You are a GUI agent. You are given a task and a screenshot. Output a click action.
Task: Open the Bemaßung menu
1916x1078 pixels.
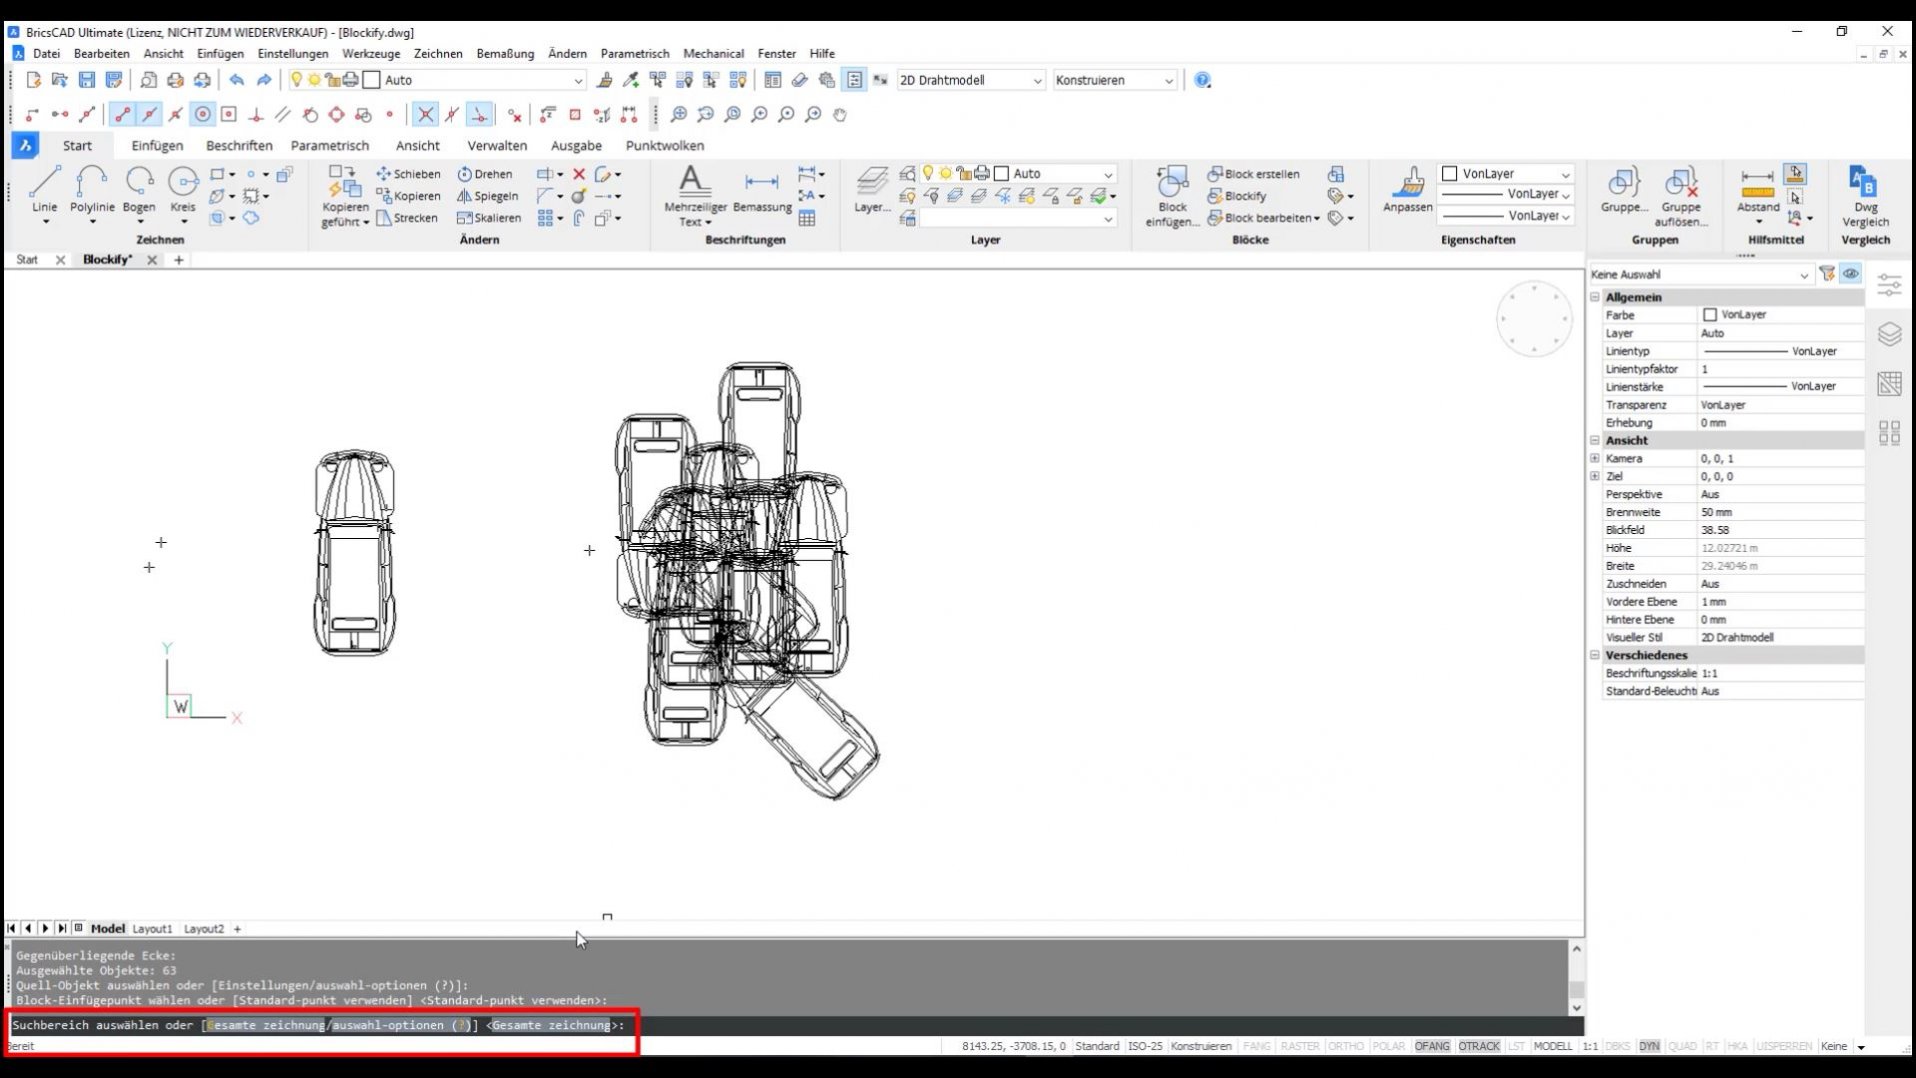[505, 53]
